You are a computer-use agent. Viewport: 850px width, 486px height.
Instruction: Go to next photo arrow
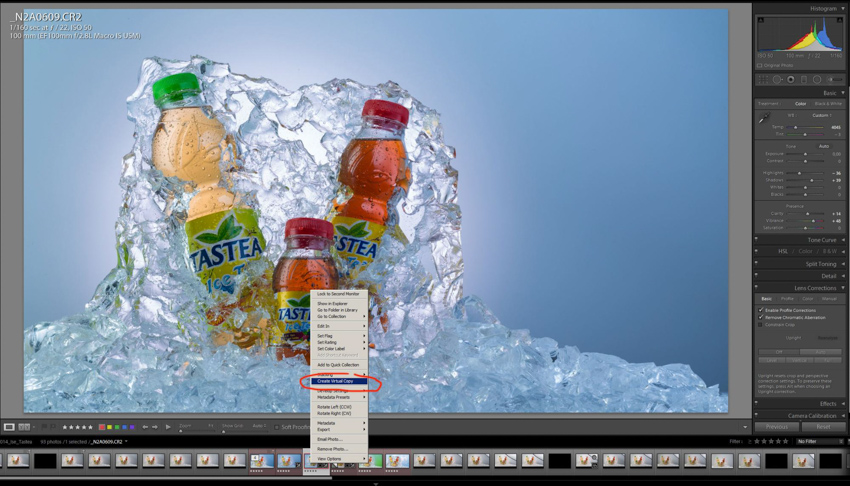click(x=154, y=427)
